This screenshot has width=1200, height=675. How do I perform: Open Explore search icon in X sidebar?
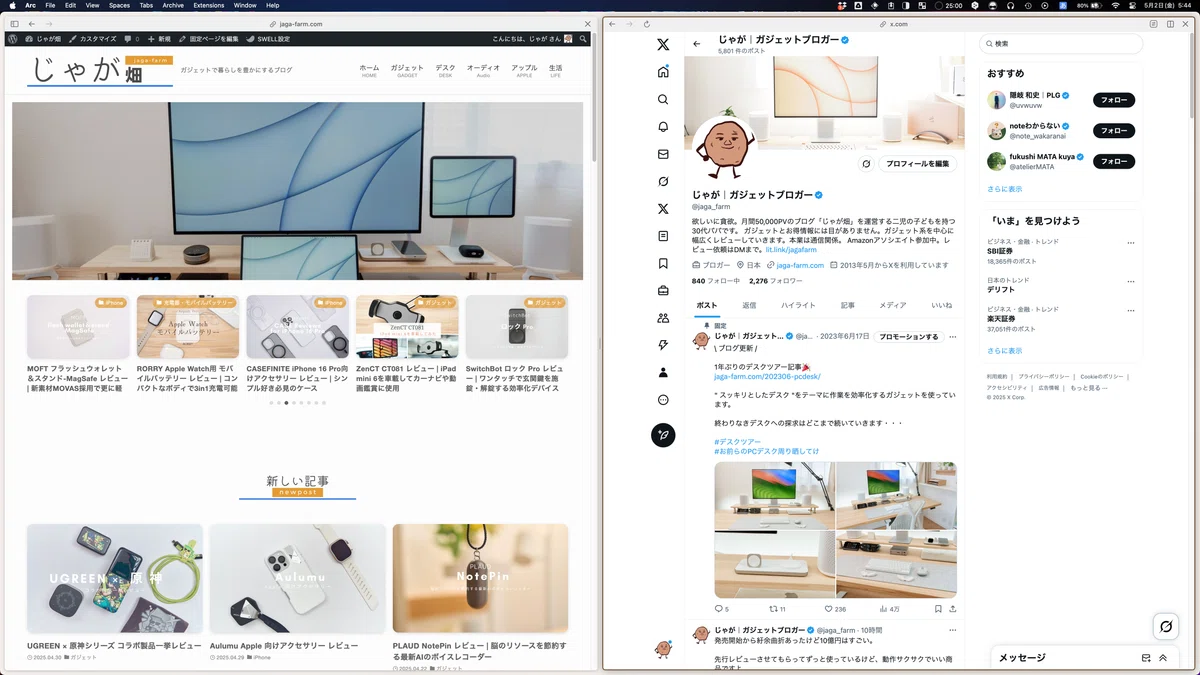pyautogui.click(x=663, y=100)
